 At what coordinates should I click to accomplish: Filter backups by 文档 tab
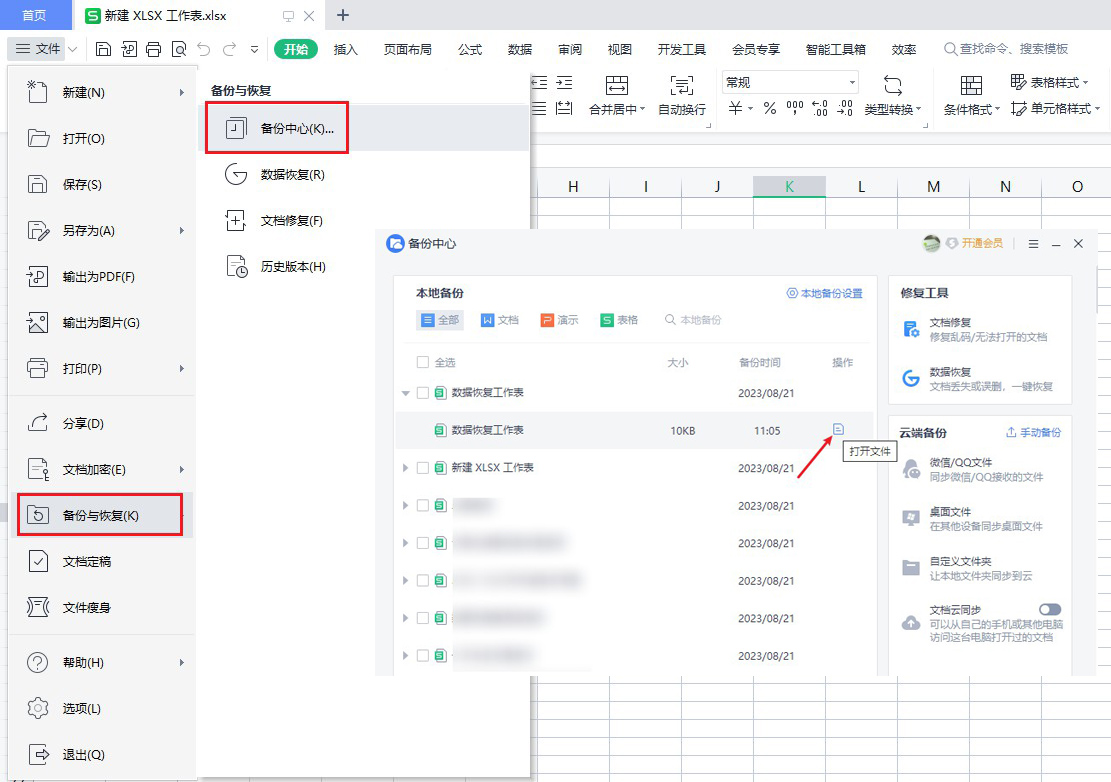(x=500, y=320)
